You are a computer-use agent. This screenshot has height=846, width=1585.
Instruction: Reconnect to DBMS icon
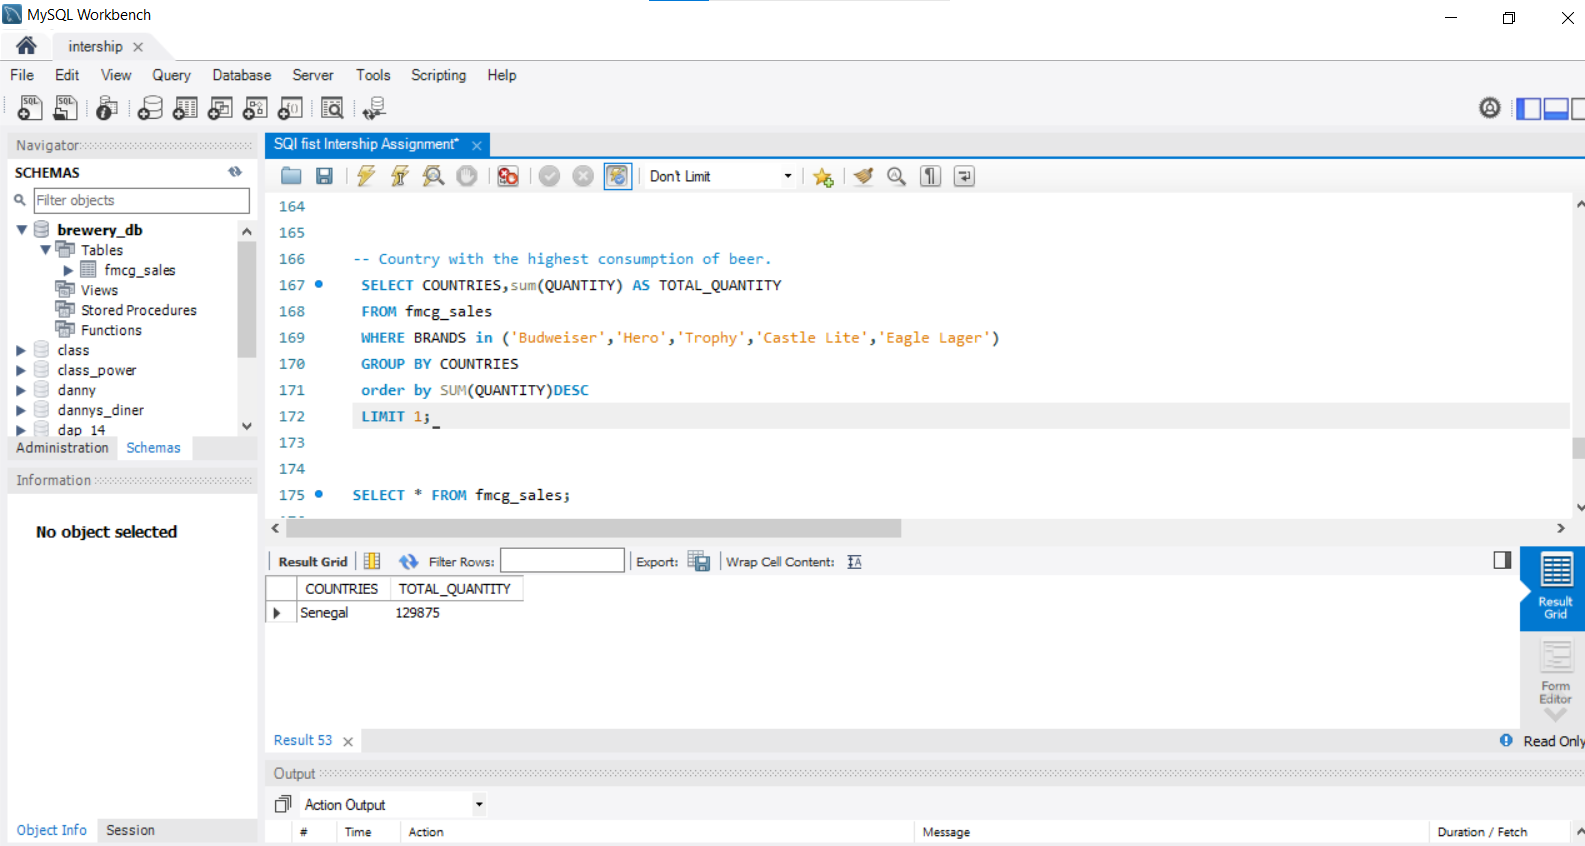(375, 108)
